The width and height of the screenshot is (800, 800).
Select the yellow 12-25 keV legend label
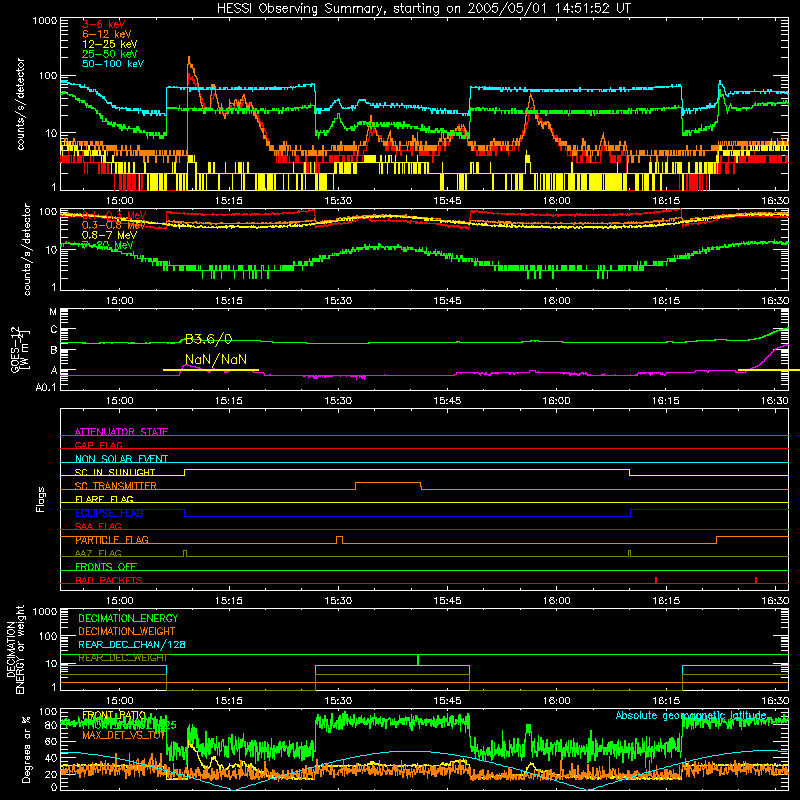point(109,44)
